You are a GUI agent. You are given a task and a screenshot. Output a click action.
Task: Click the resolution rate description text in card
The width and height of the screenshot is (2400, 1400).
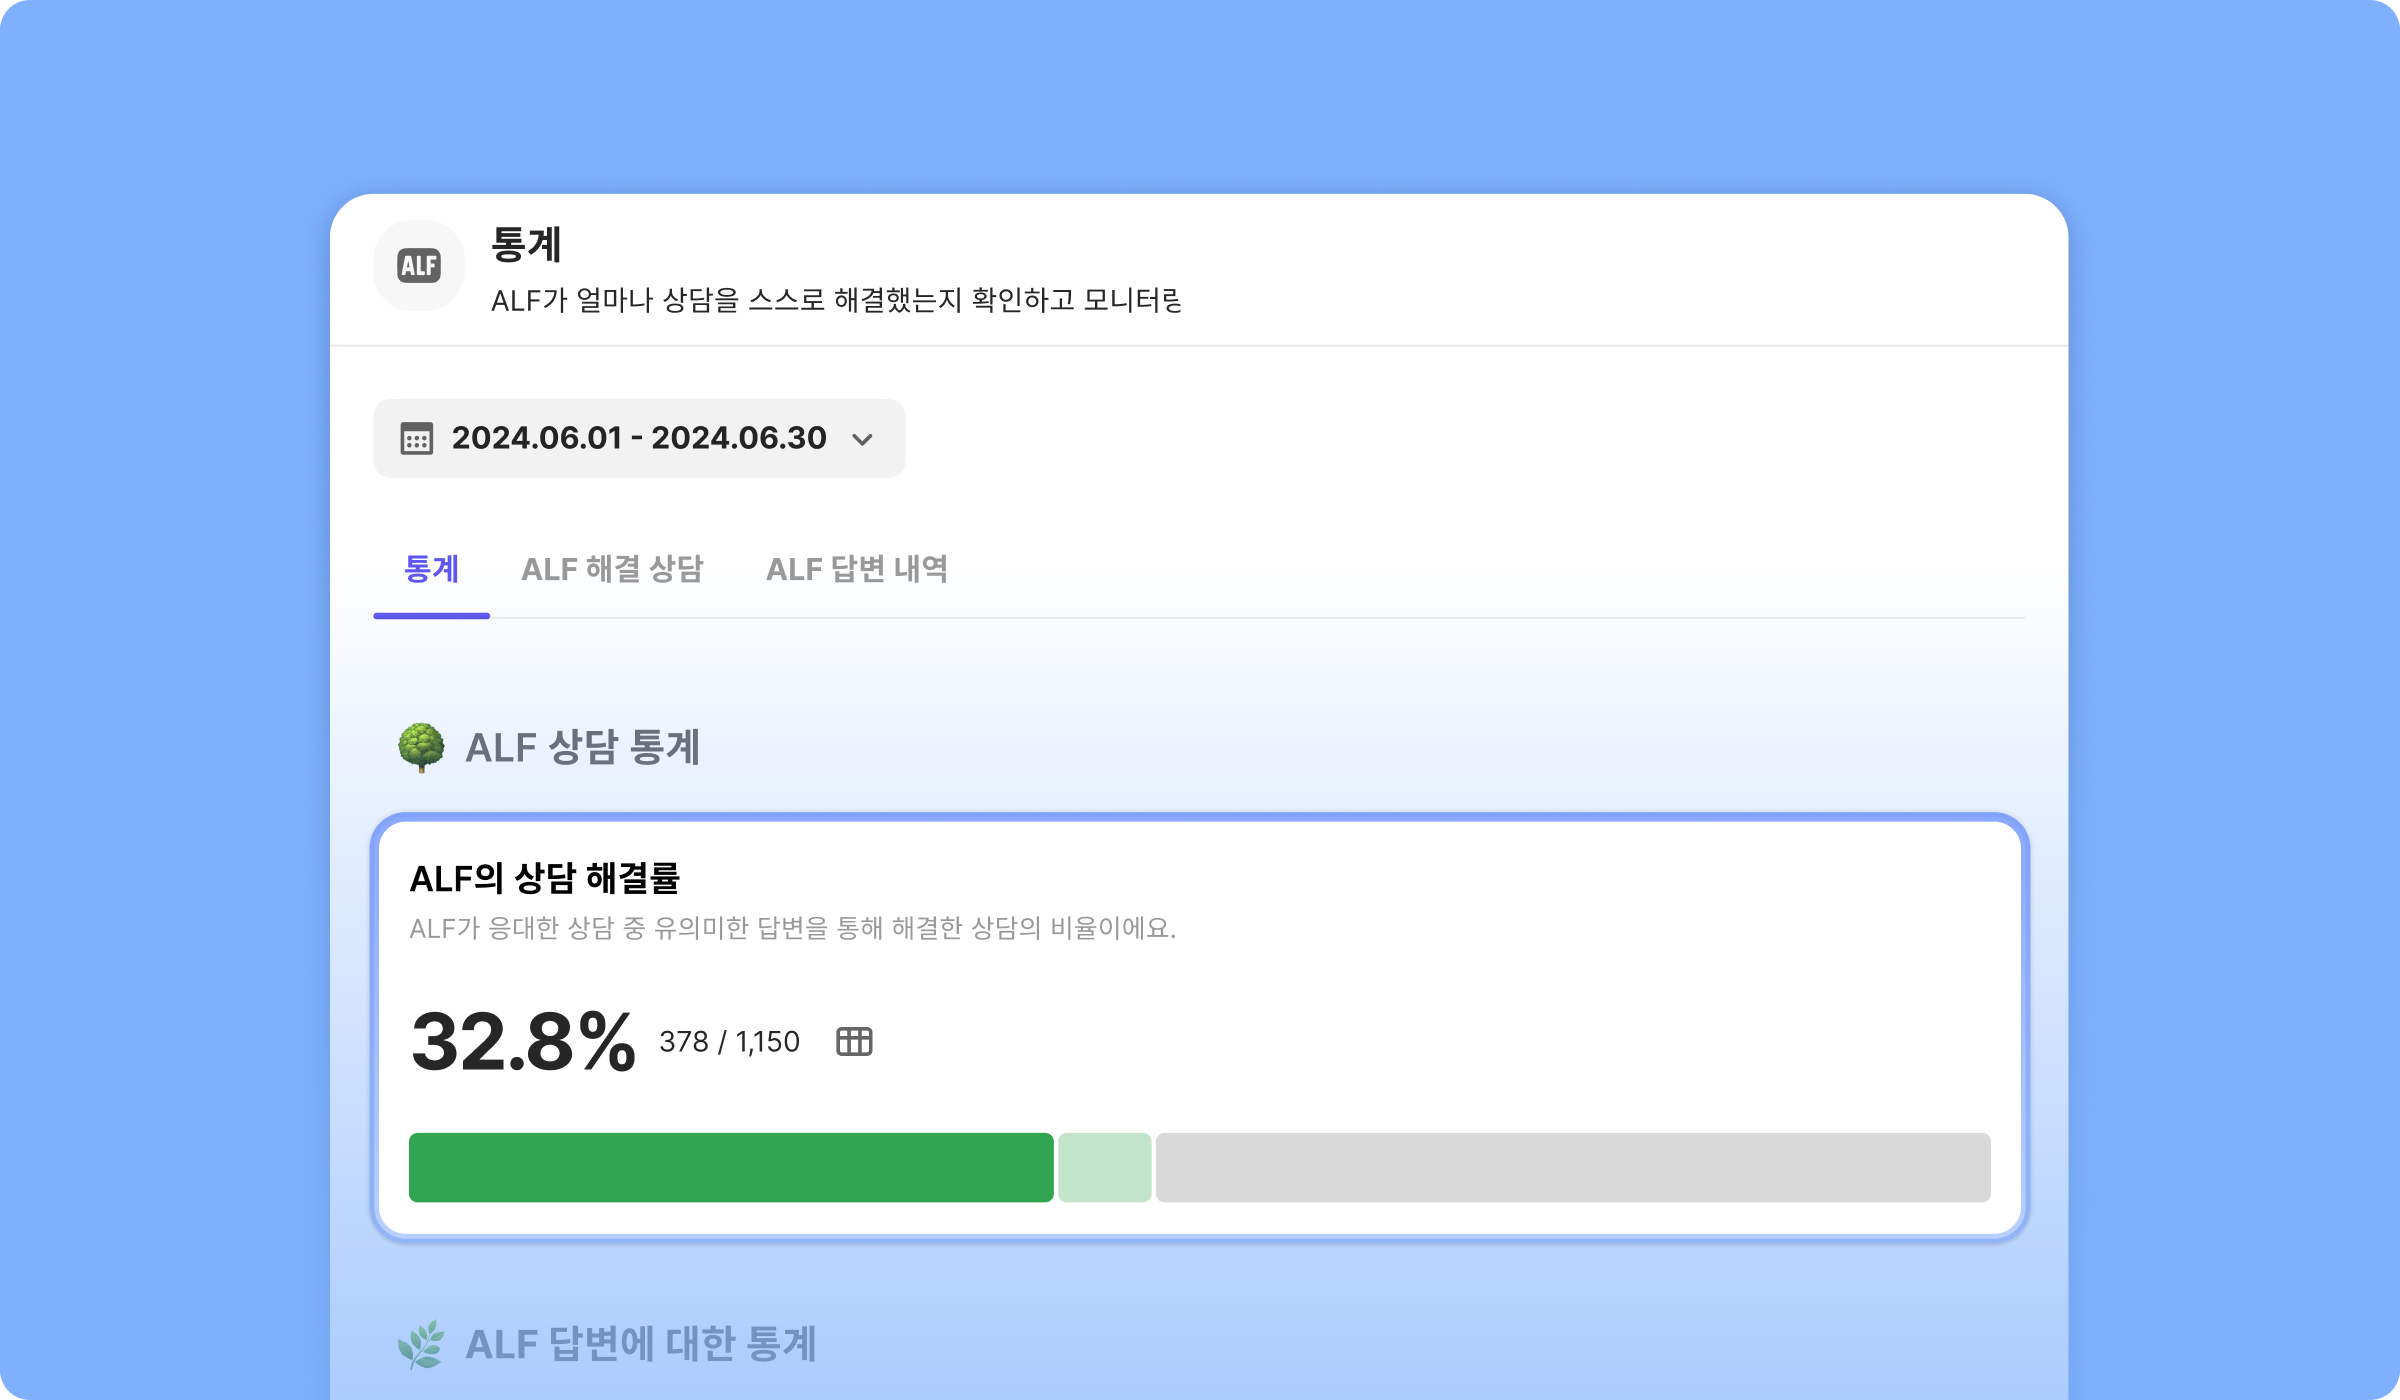tap(792, 928)
